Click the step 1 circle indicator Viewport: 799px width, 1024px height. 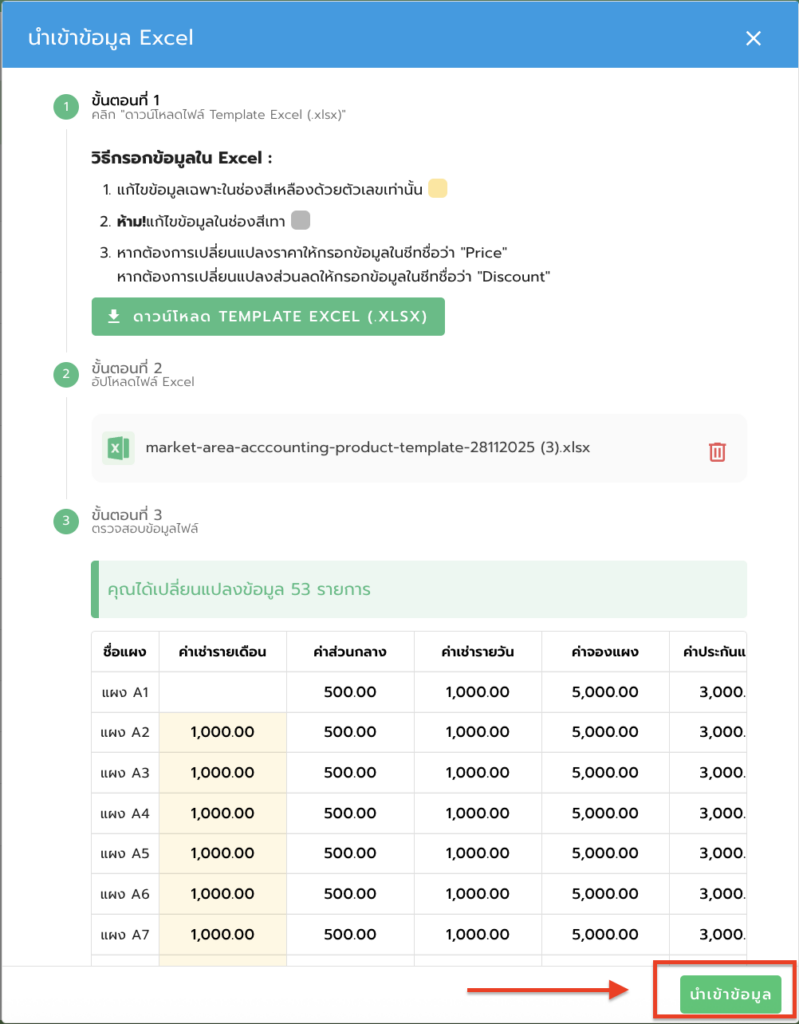(x=66, y=106)
